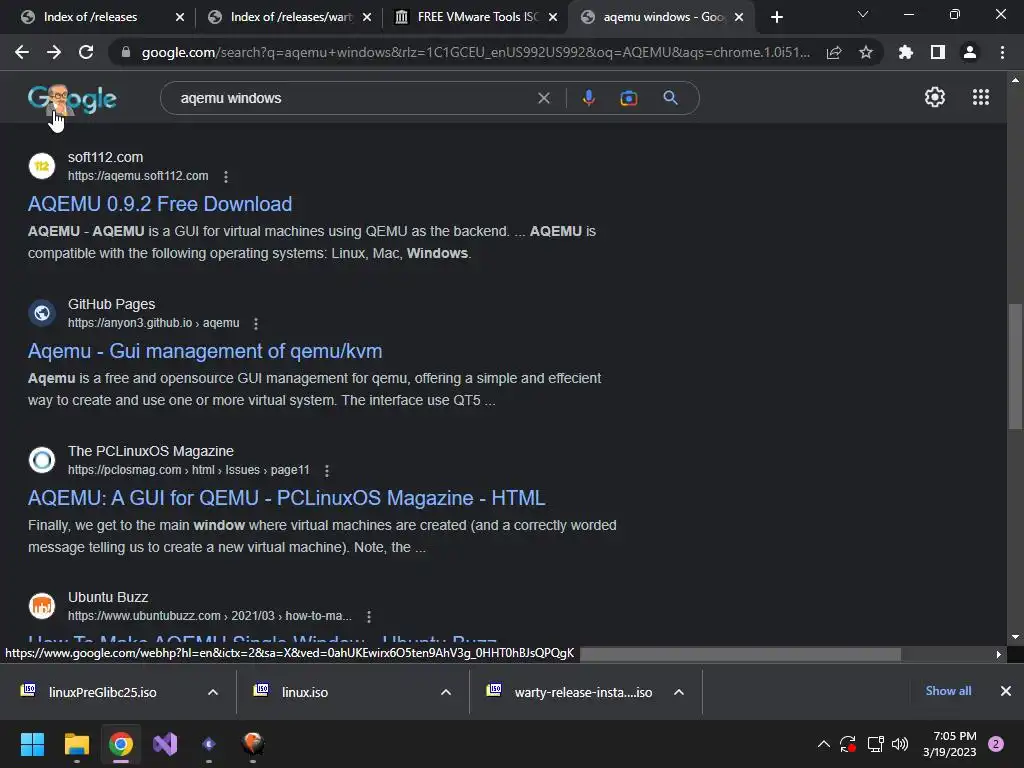View the site information lock icon
1024x768 pixels.
point(126,52)
